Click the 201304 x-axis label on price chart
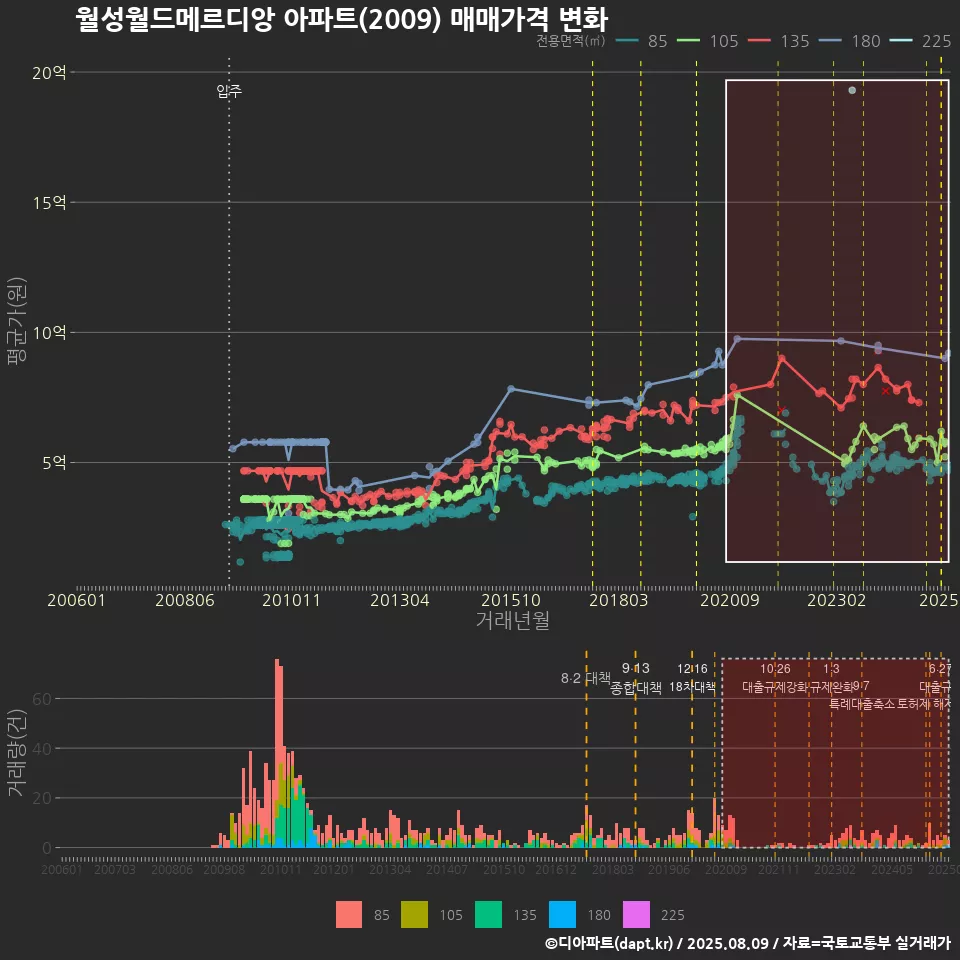Viewport: 960px width, 960px height. pyautogui.click(x=399, y=600)
